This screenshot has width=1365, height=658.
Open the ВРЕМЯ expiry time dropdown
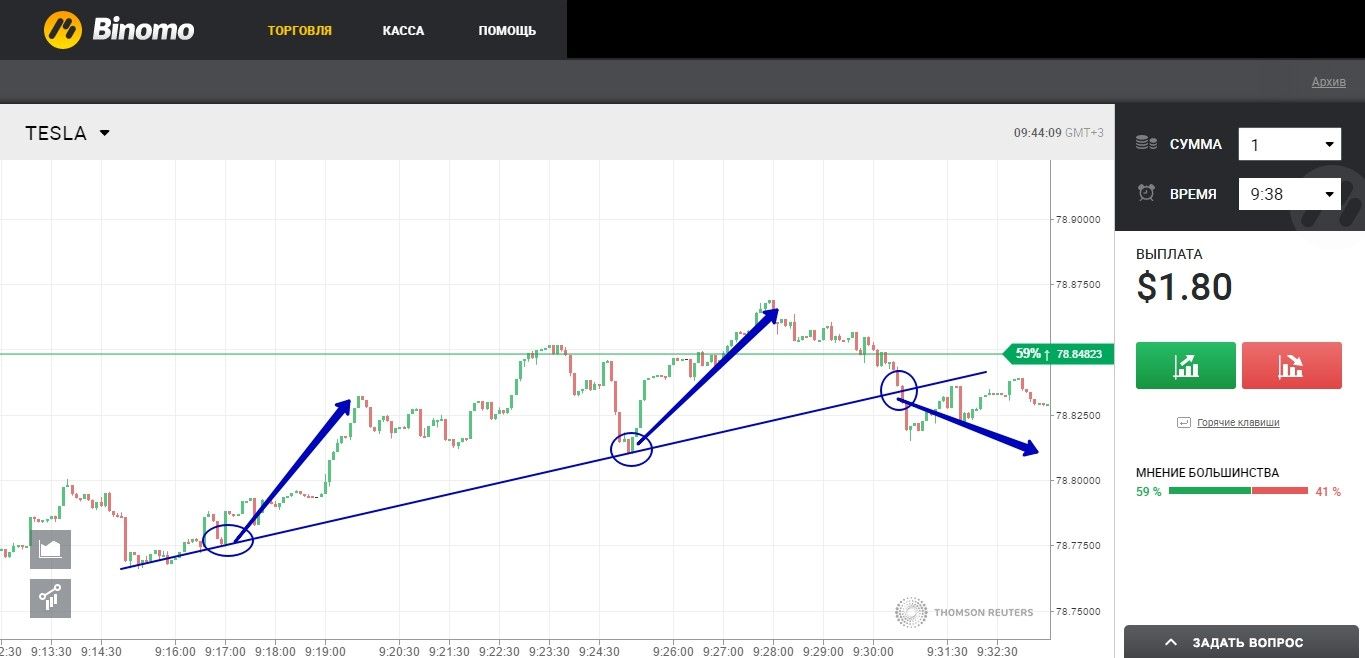click(1290, 194)
